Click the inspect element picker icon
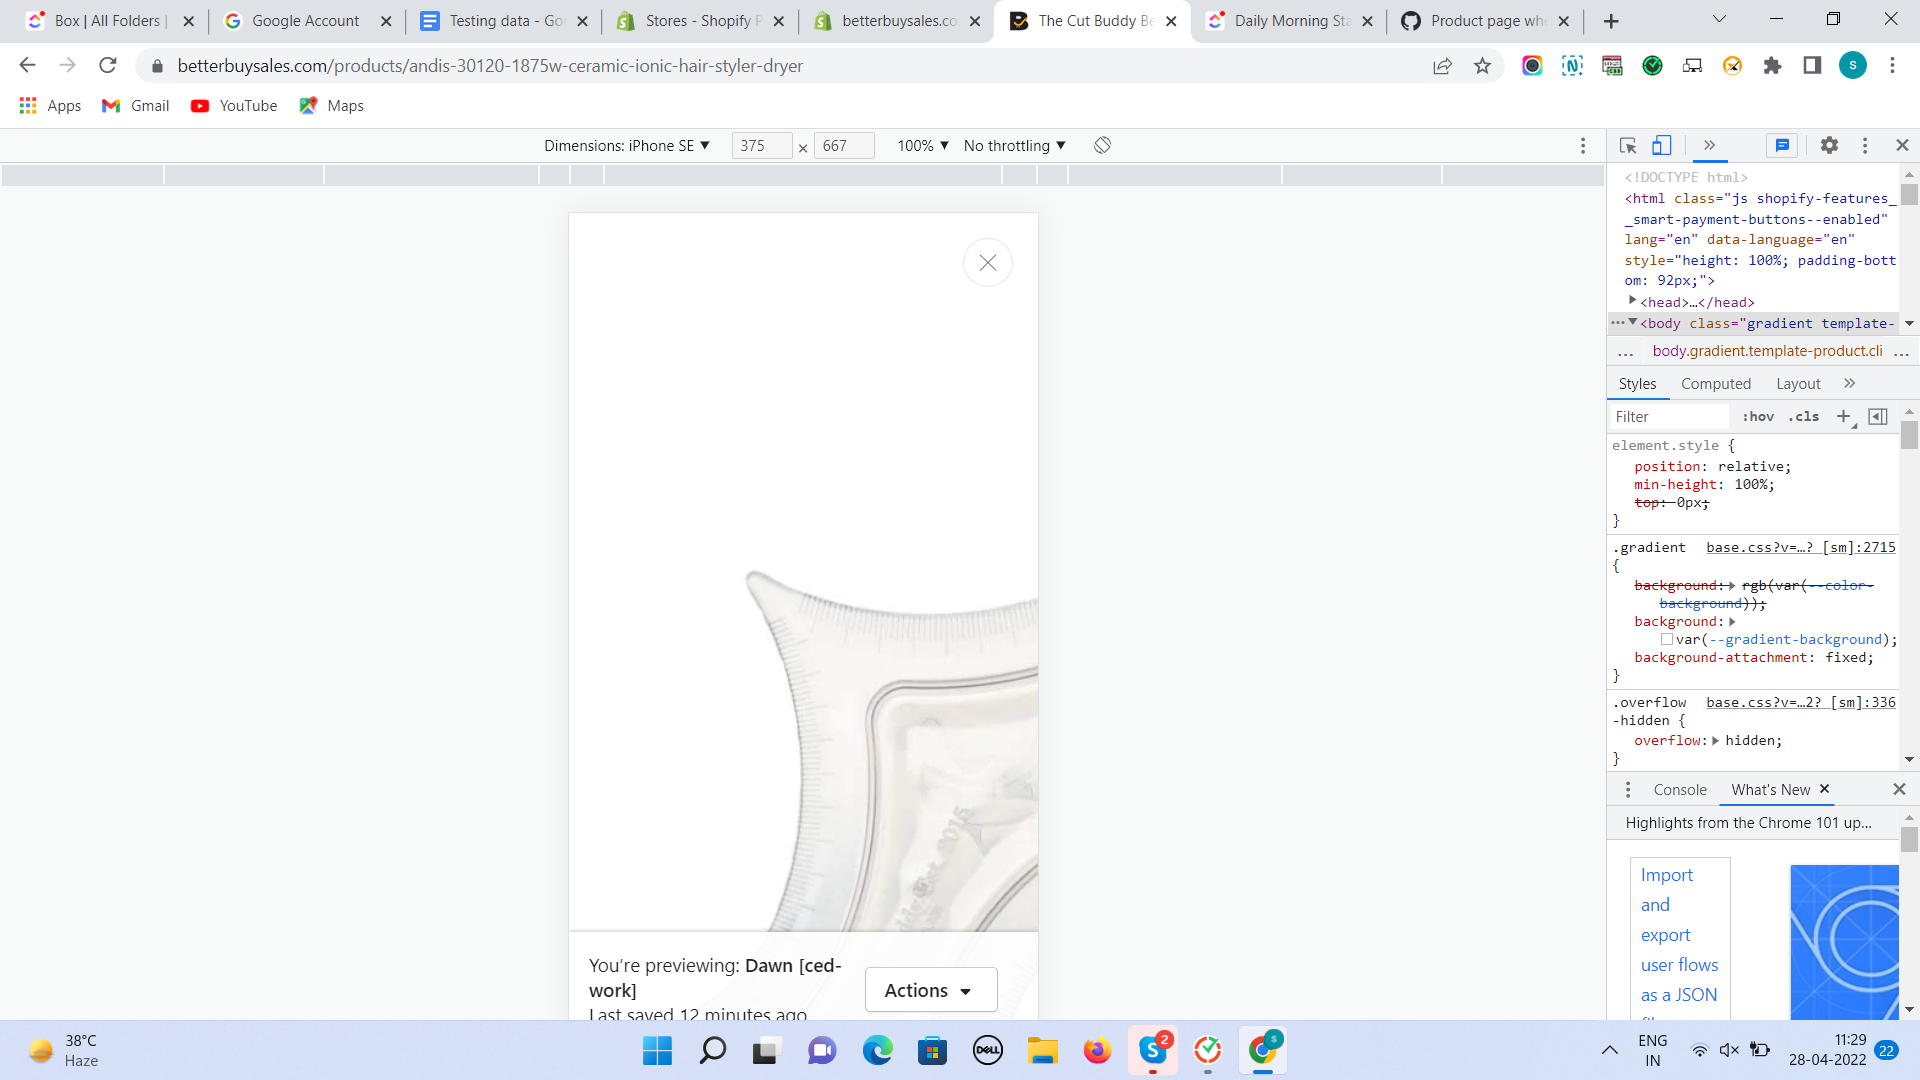The image size is (1920, 1080). pos(1628,146)
